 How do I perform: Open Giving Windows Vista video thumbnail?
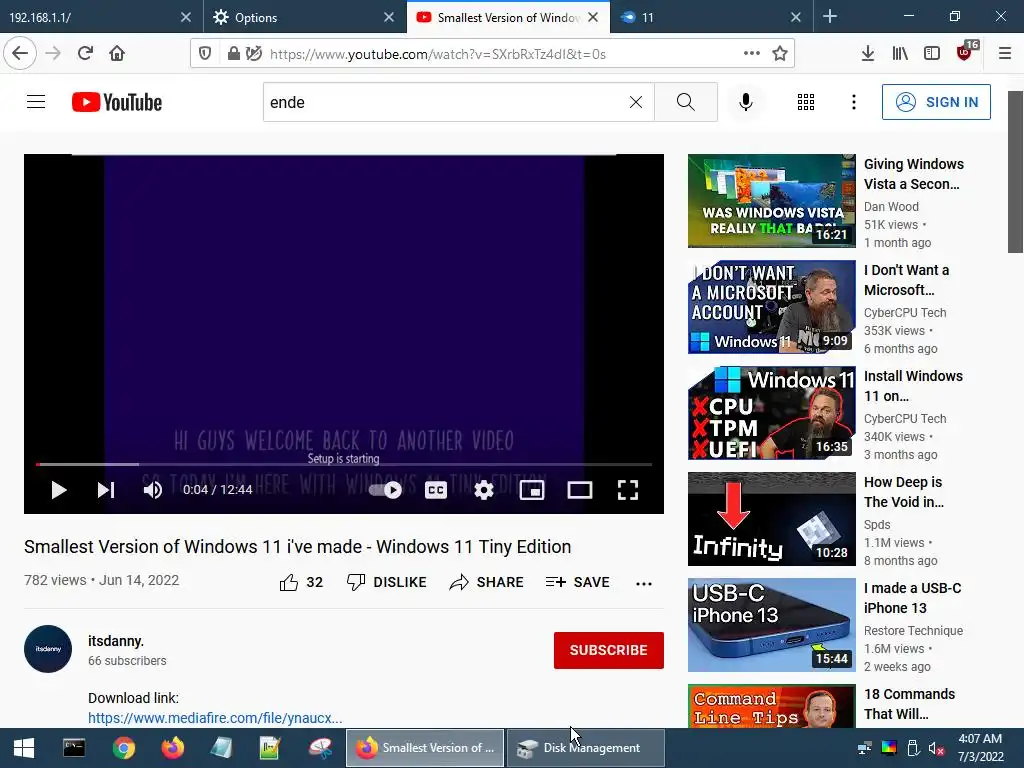pos(771,200)
